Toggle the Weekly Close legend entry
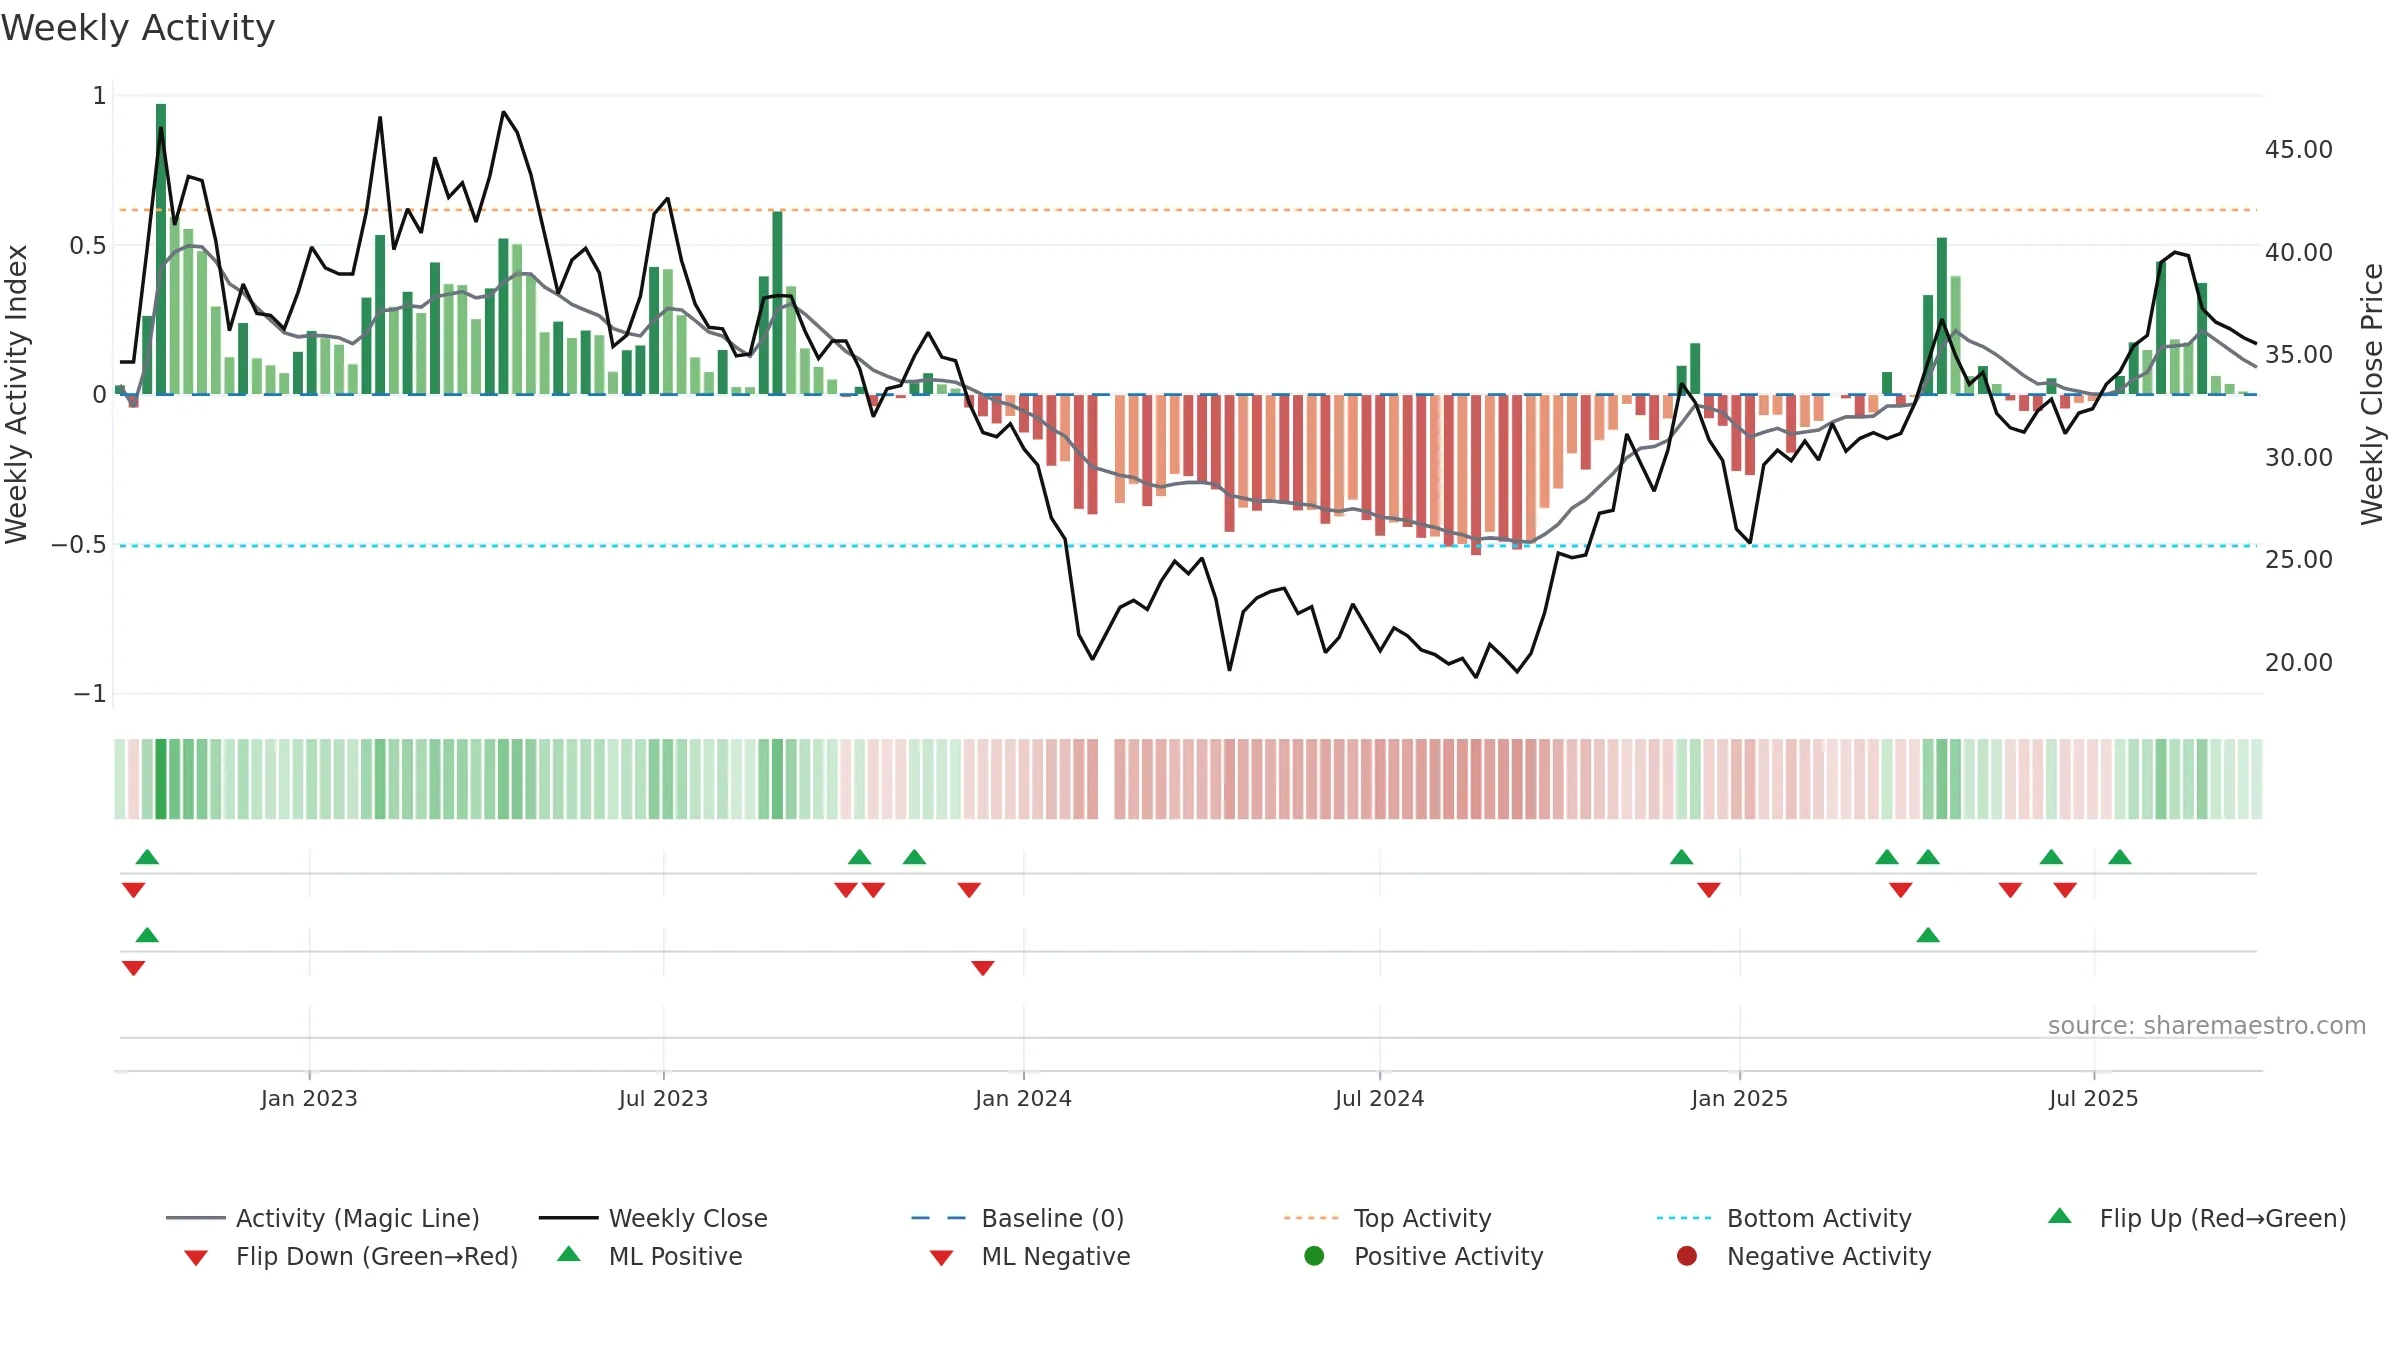The width and height of the screenshot is (2400, 1350). (653, 1218)
